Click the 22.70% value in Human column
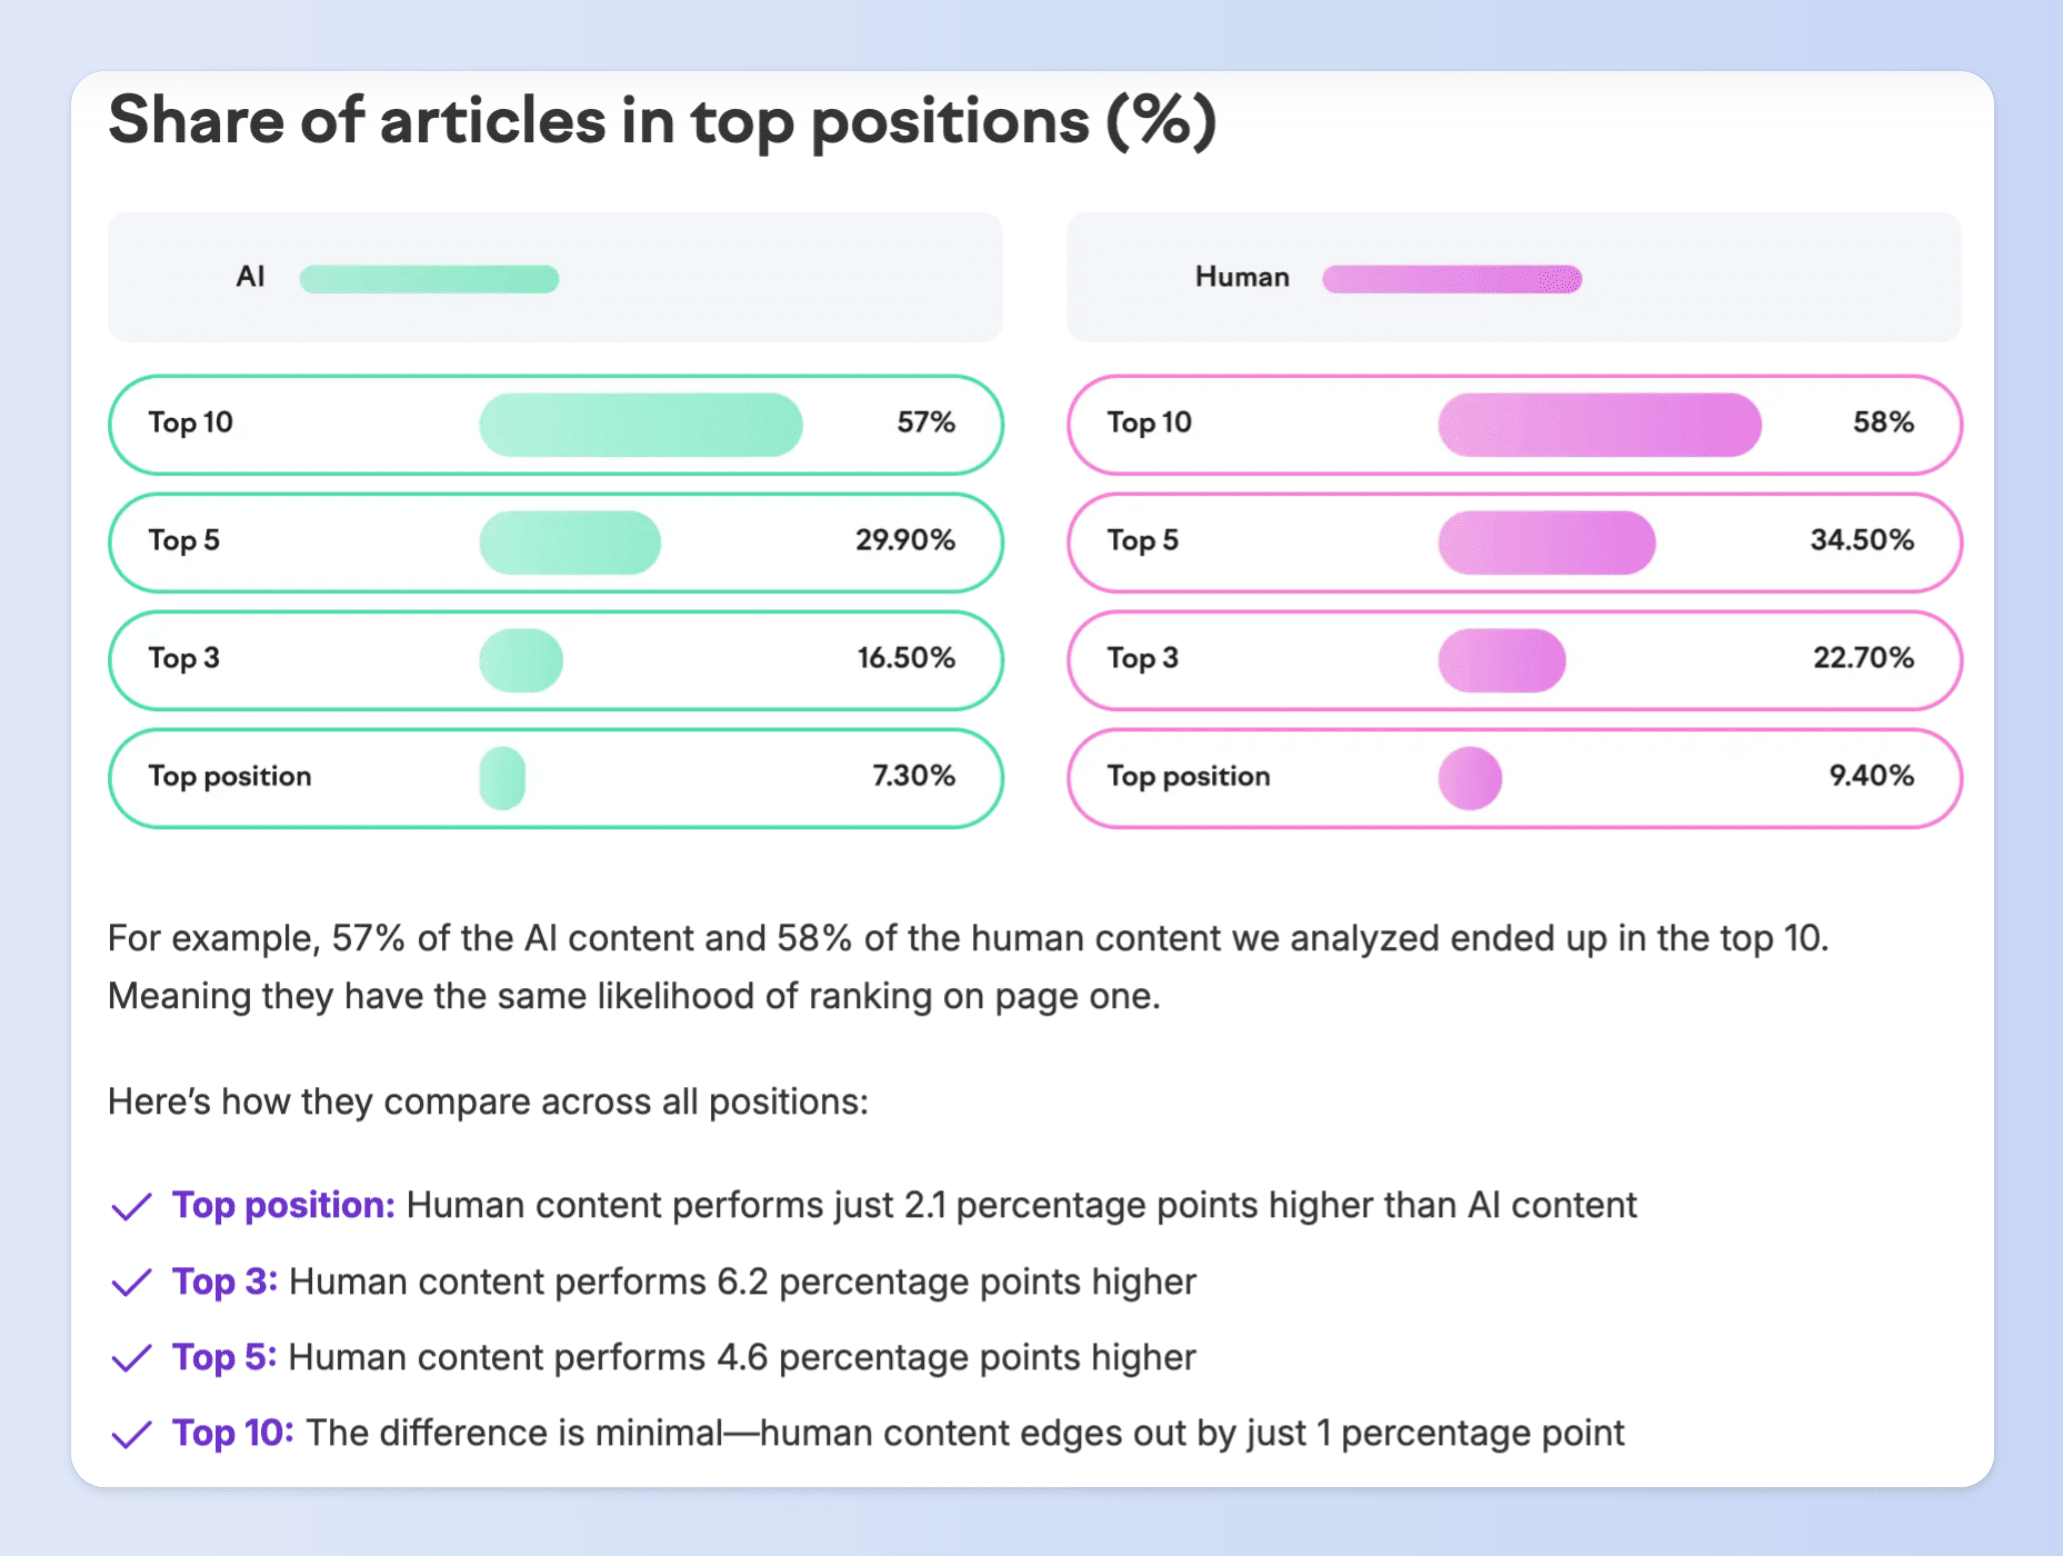This screenshot has width=2063, height=1556. point(1863,658)
